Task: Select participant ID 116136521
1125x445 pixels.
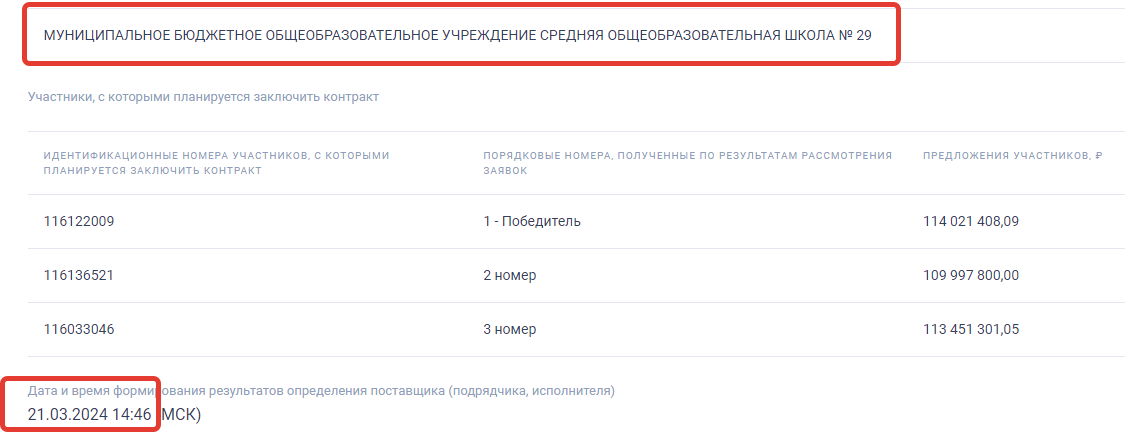Action: [79, 275]
